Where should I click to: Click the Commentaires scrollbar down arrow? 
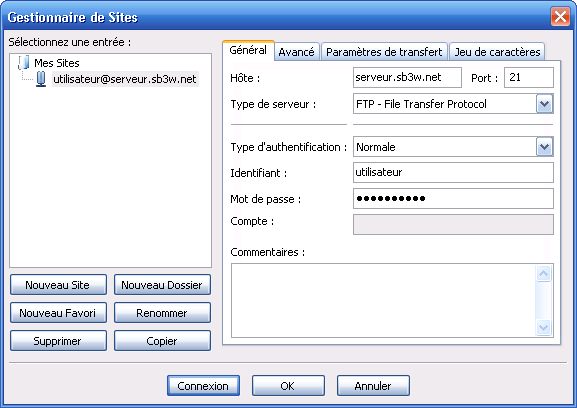[544, 327]
